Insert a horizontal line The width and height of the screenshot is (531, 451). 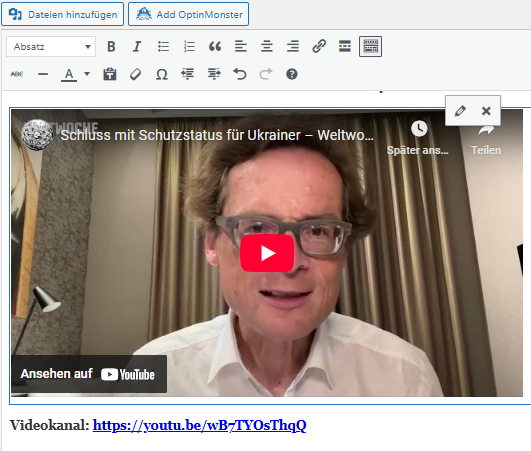pyautogui.click(x=43, y=74)
